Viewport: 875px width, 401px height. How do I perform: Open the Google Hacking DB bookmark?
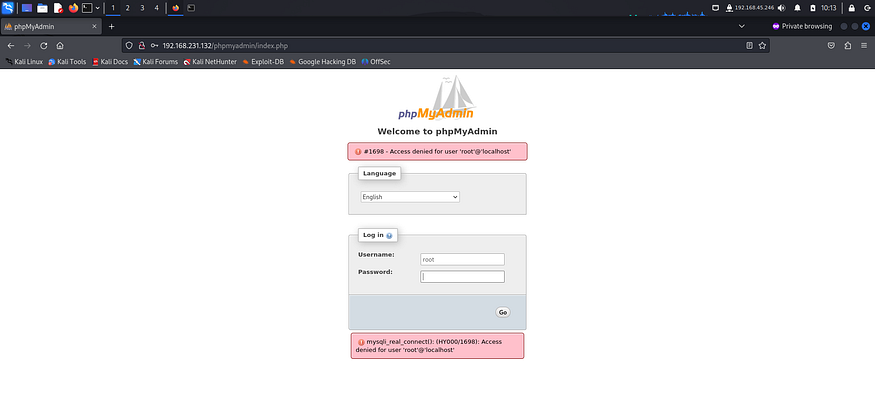click(323, 62)
